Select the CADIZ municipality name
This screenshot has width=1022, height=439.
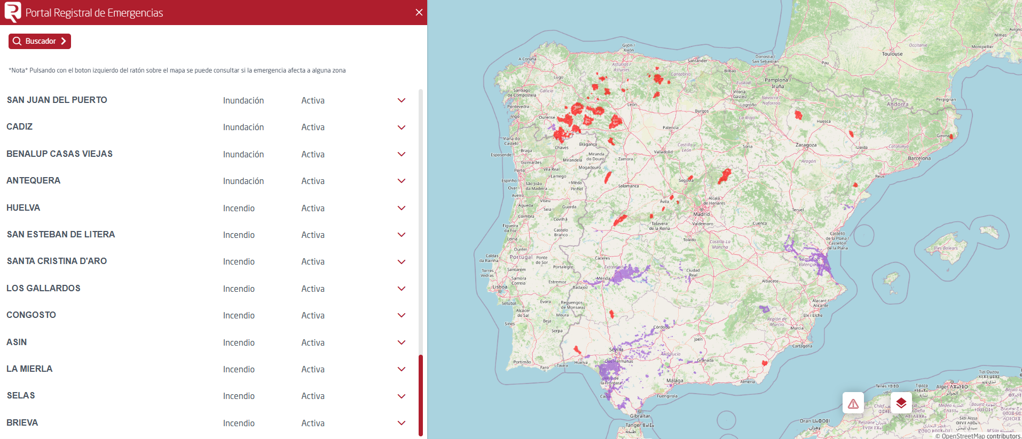[20, 126]
